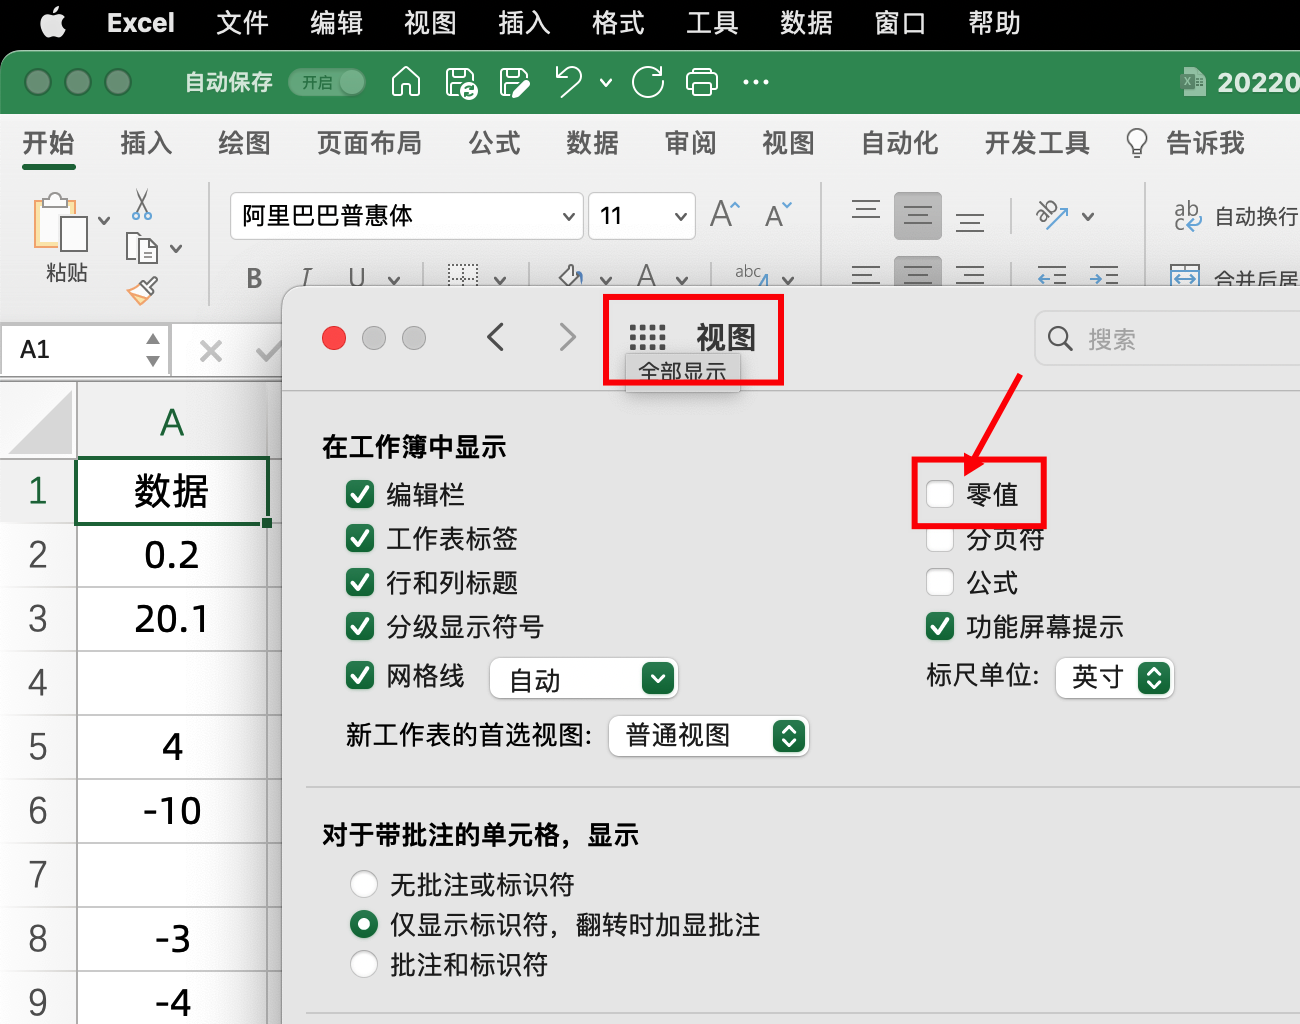Enable the 公式 checkbox
Screen dimensions: 1300x1024
click(940, 582)
